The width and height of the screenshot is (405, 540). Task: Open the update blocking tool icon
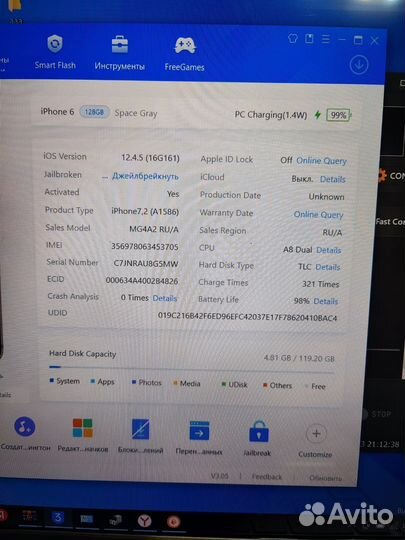click(x=141, y=429)
